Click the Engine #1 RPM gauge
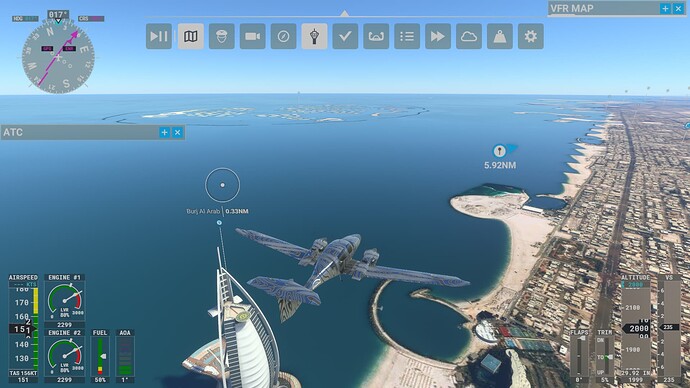Screen dimensions: 690x388 pos(65,302)
